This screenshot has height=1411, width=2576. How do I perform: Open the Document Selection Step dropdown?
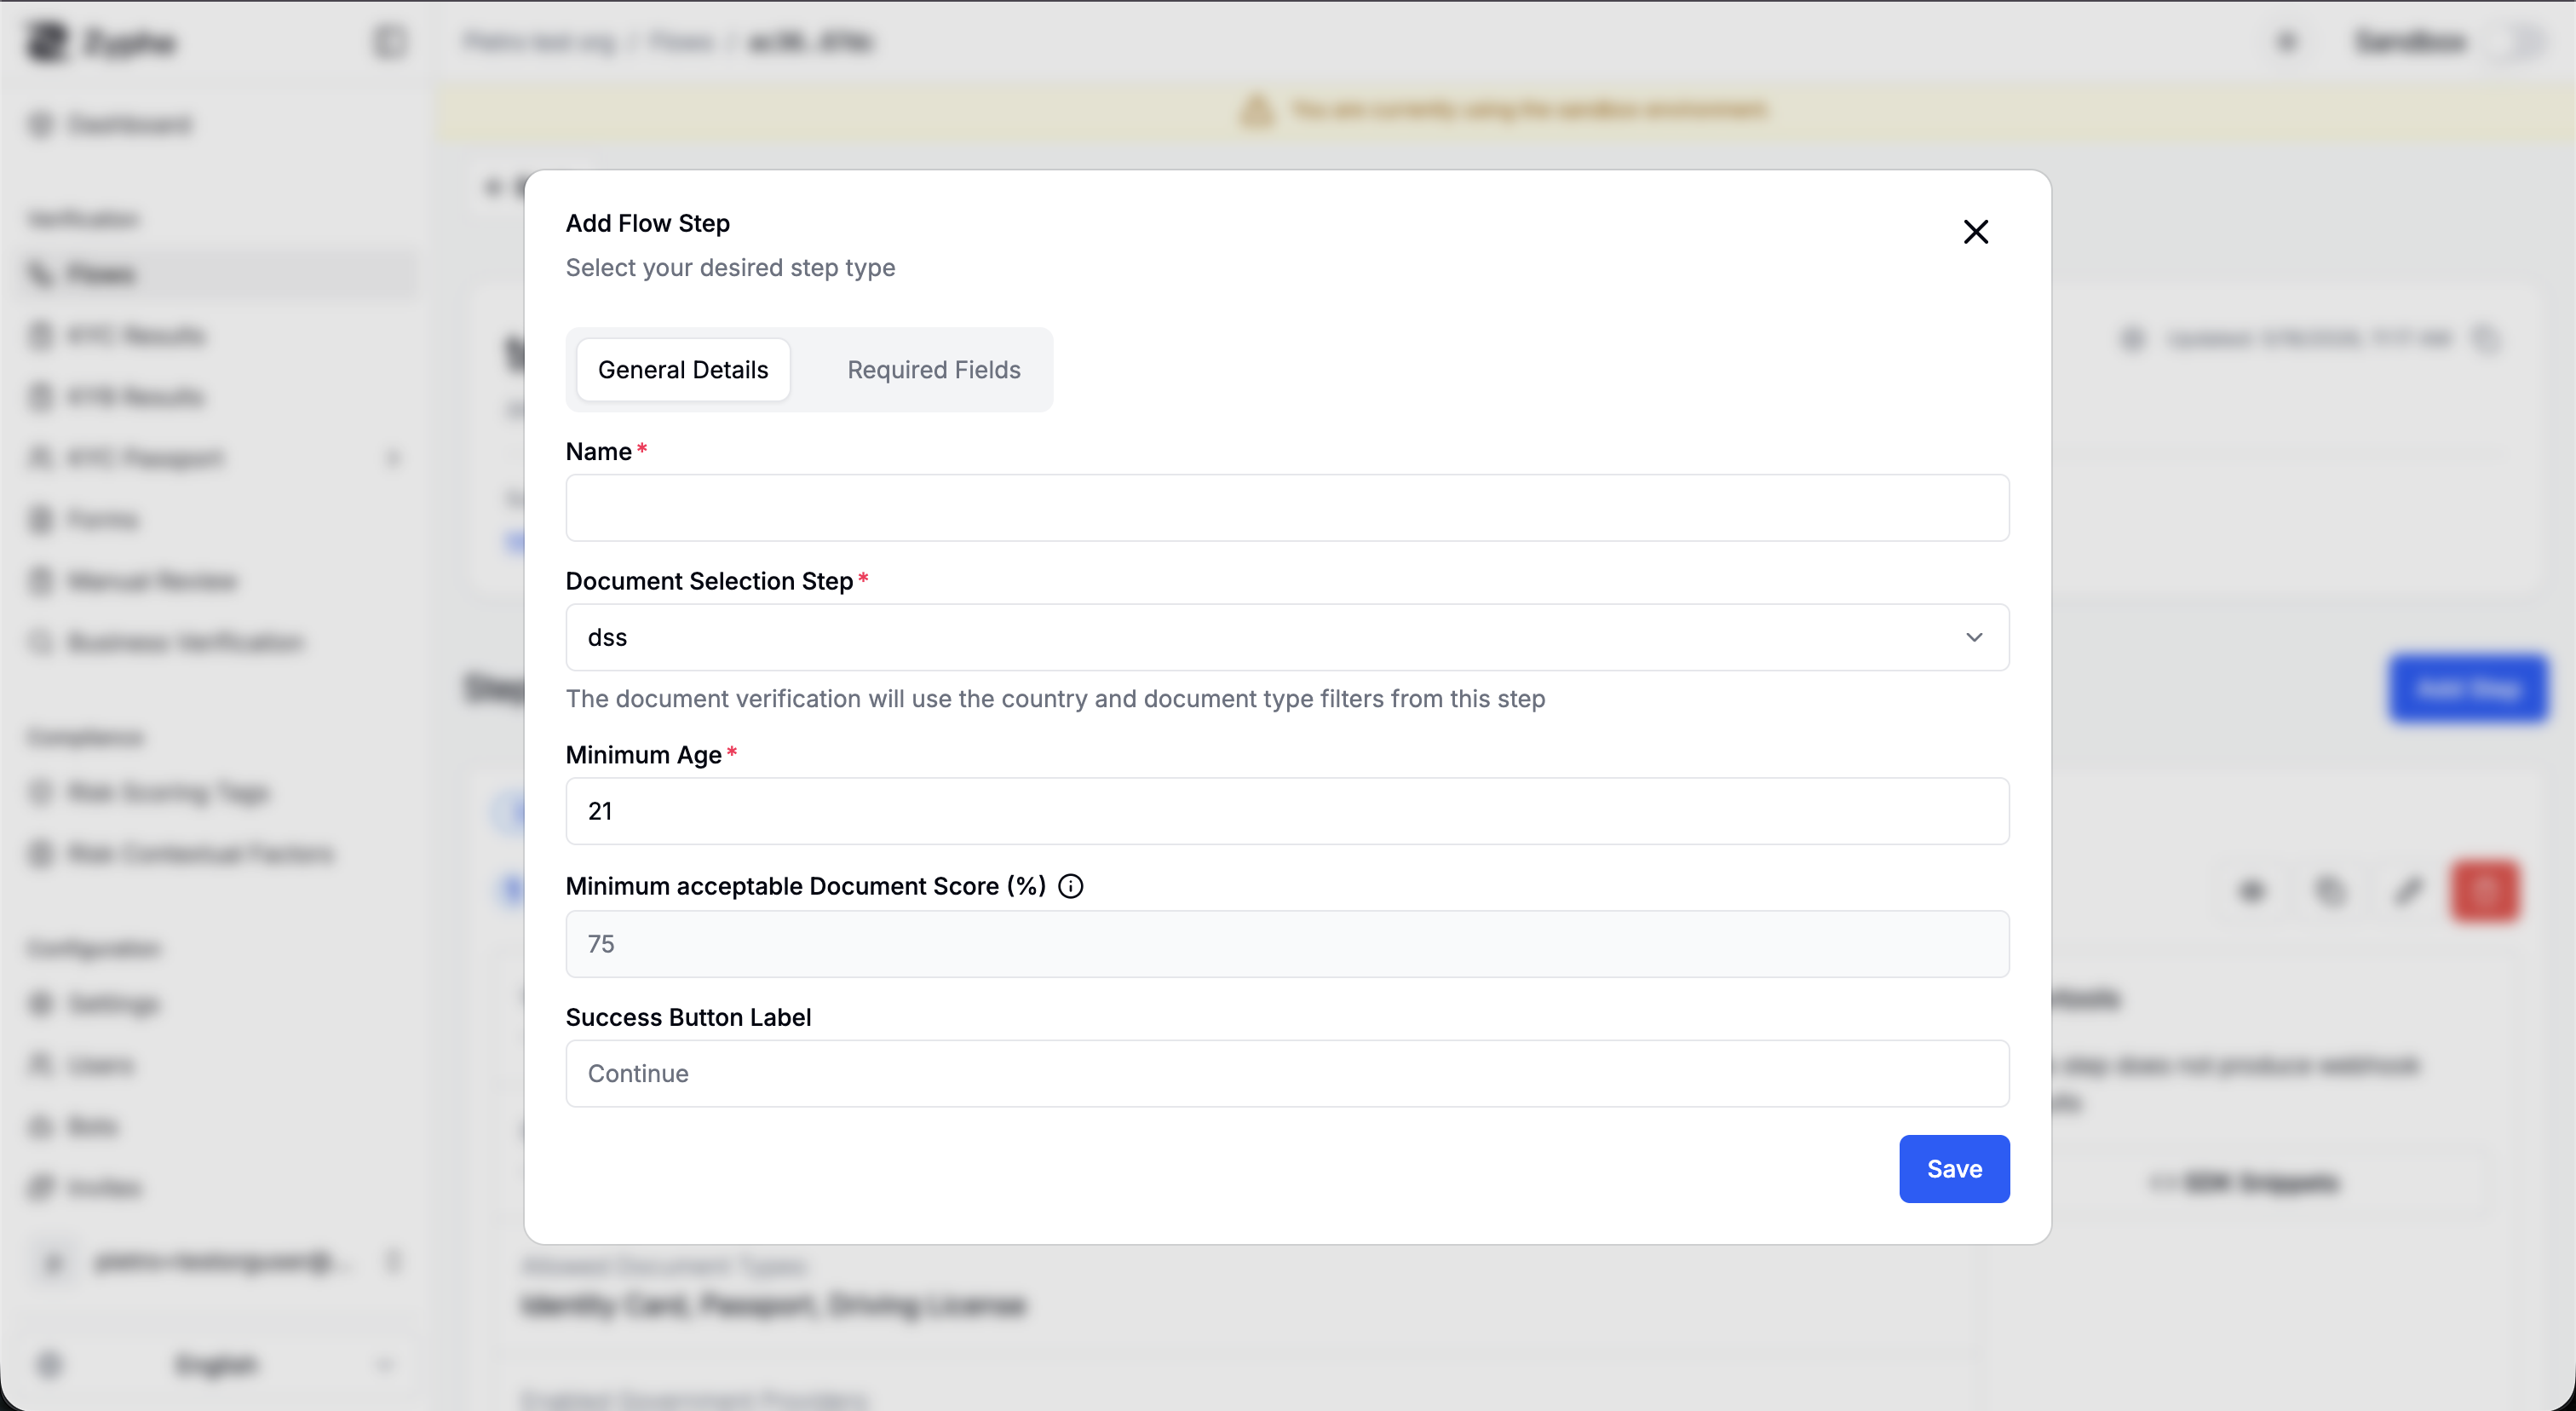click(1287, 637)
